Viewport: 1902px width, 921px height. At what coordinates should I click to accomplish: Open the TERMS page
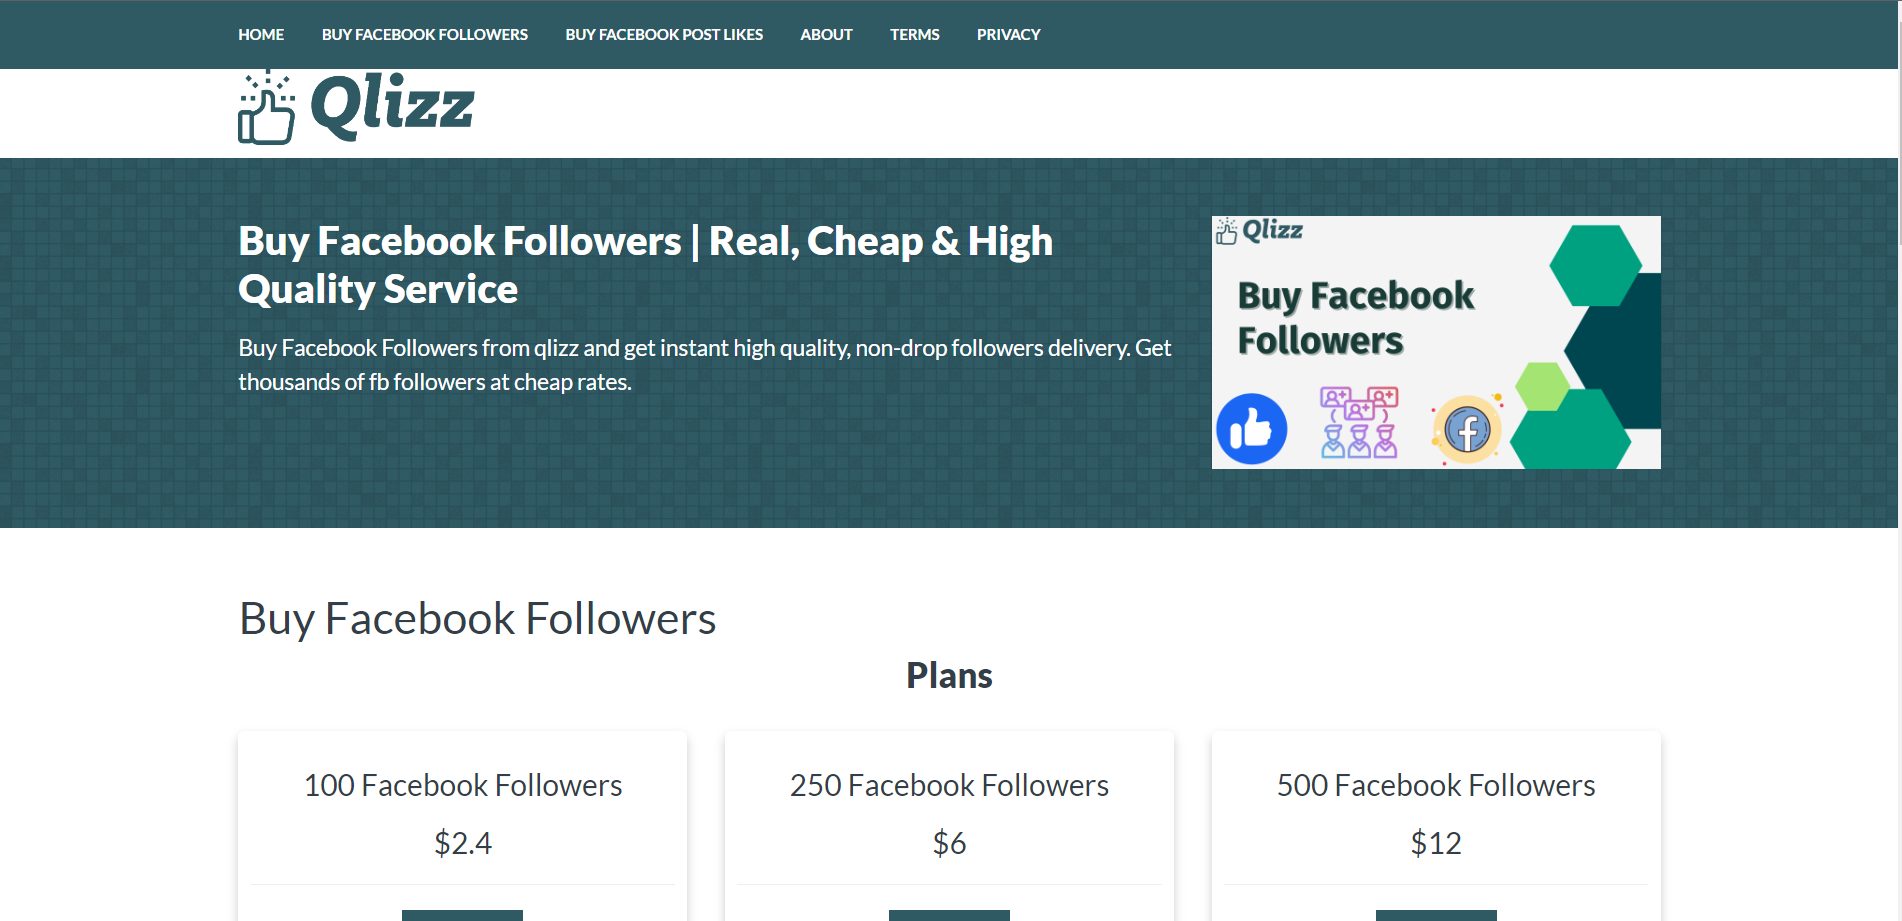click(914, 34)
